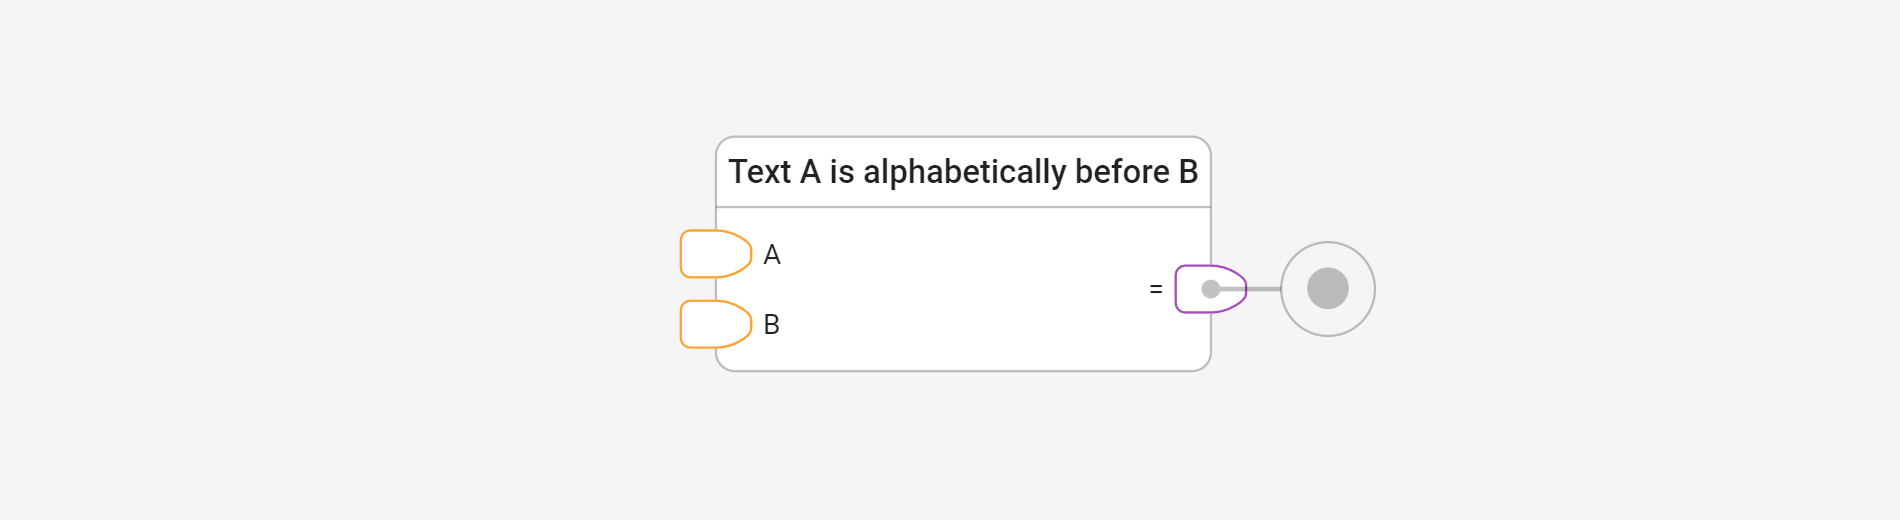Click the word 'Text' in node header
The width and height of the screenshot is (1900, 520).
pos(760,172)
